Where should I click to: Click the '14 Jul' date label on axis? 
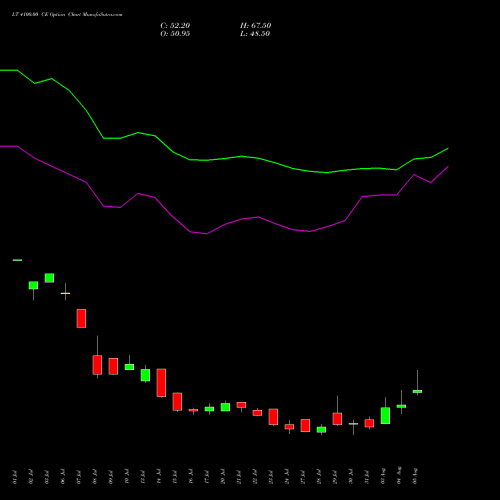pyautogui.click(x=159, y=477)
